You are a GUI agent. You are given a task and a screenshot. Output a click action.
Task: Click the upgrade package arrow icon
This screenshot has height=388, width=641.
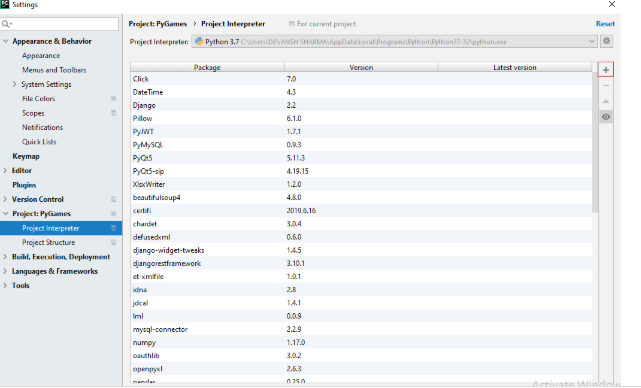pos(606,101)
